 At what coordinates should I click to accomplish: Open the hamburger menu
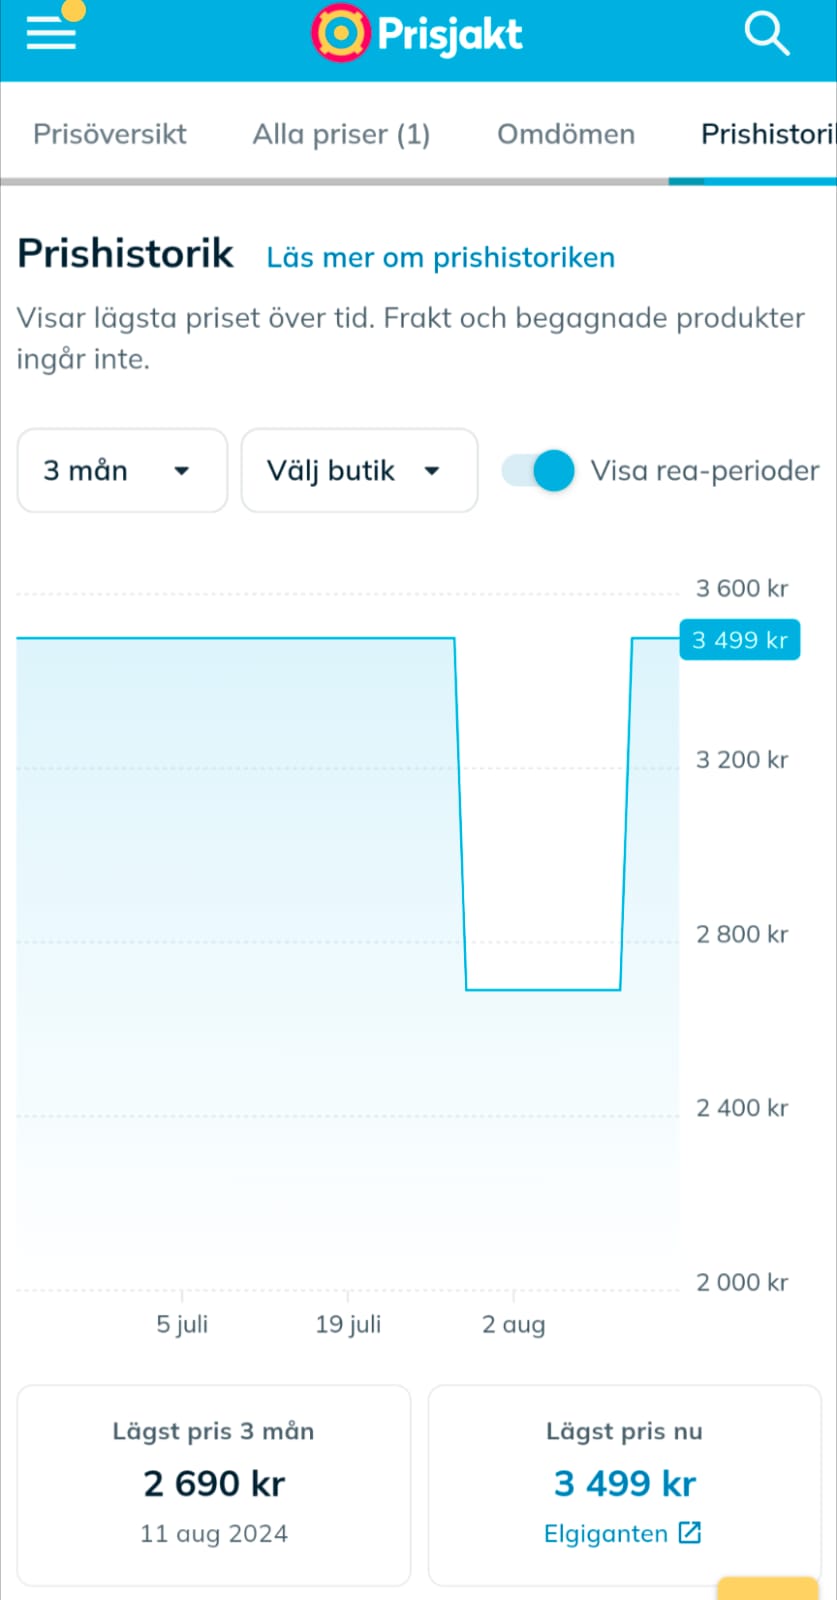[x=51, y=34]
